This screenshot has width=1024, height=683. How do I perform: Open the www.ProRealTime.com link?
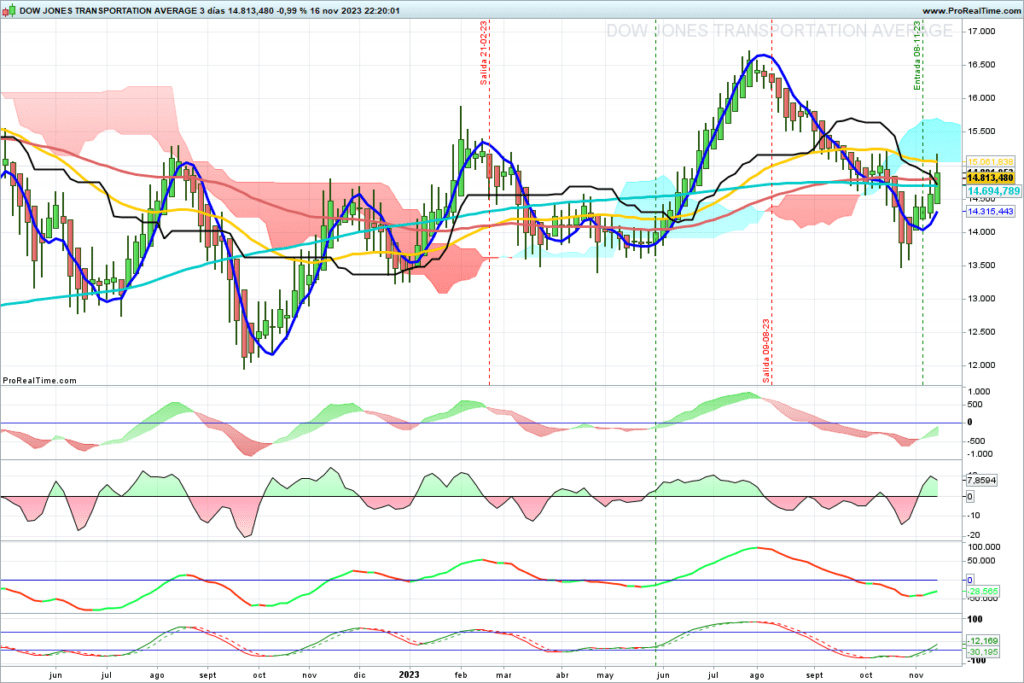tap(970, 11)
